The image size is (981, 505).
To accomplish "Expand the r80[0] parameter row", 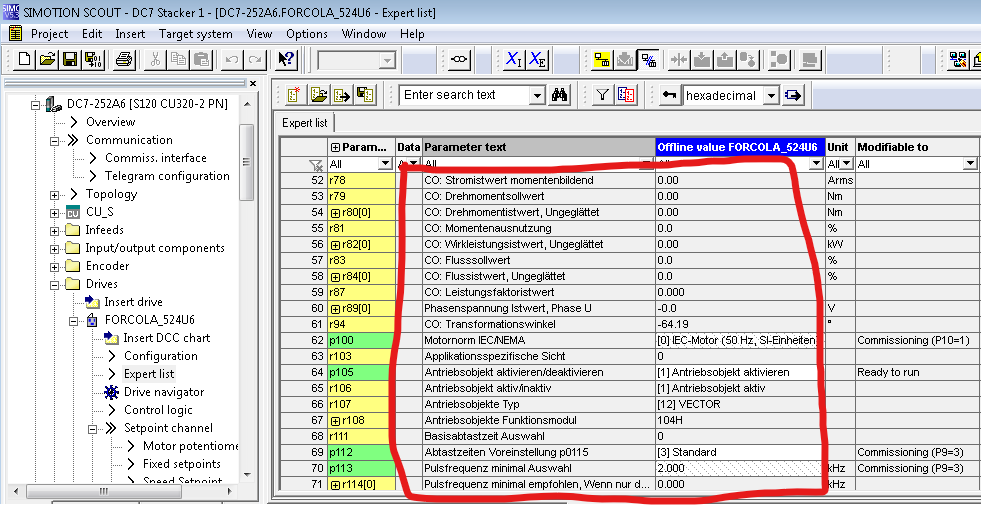I will click(x=335, y=212).
